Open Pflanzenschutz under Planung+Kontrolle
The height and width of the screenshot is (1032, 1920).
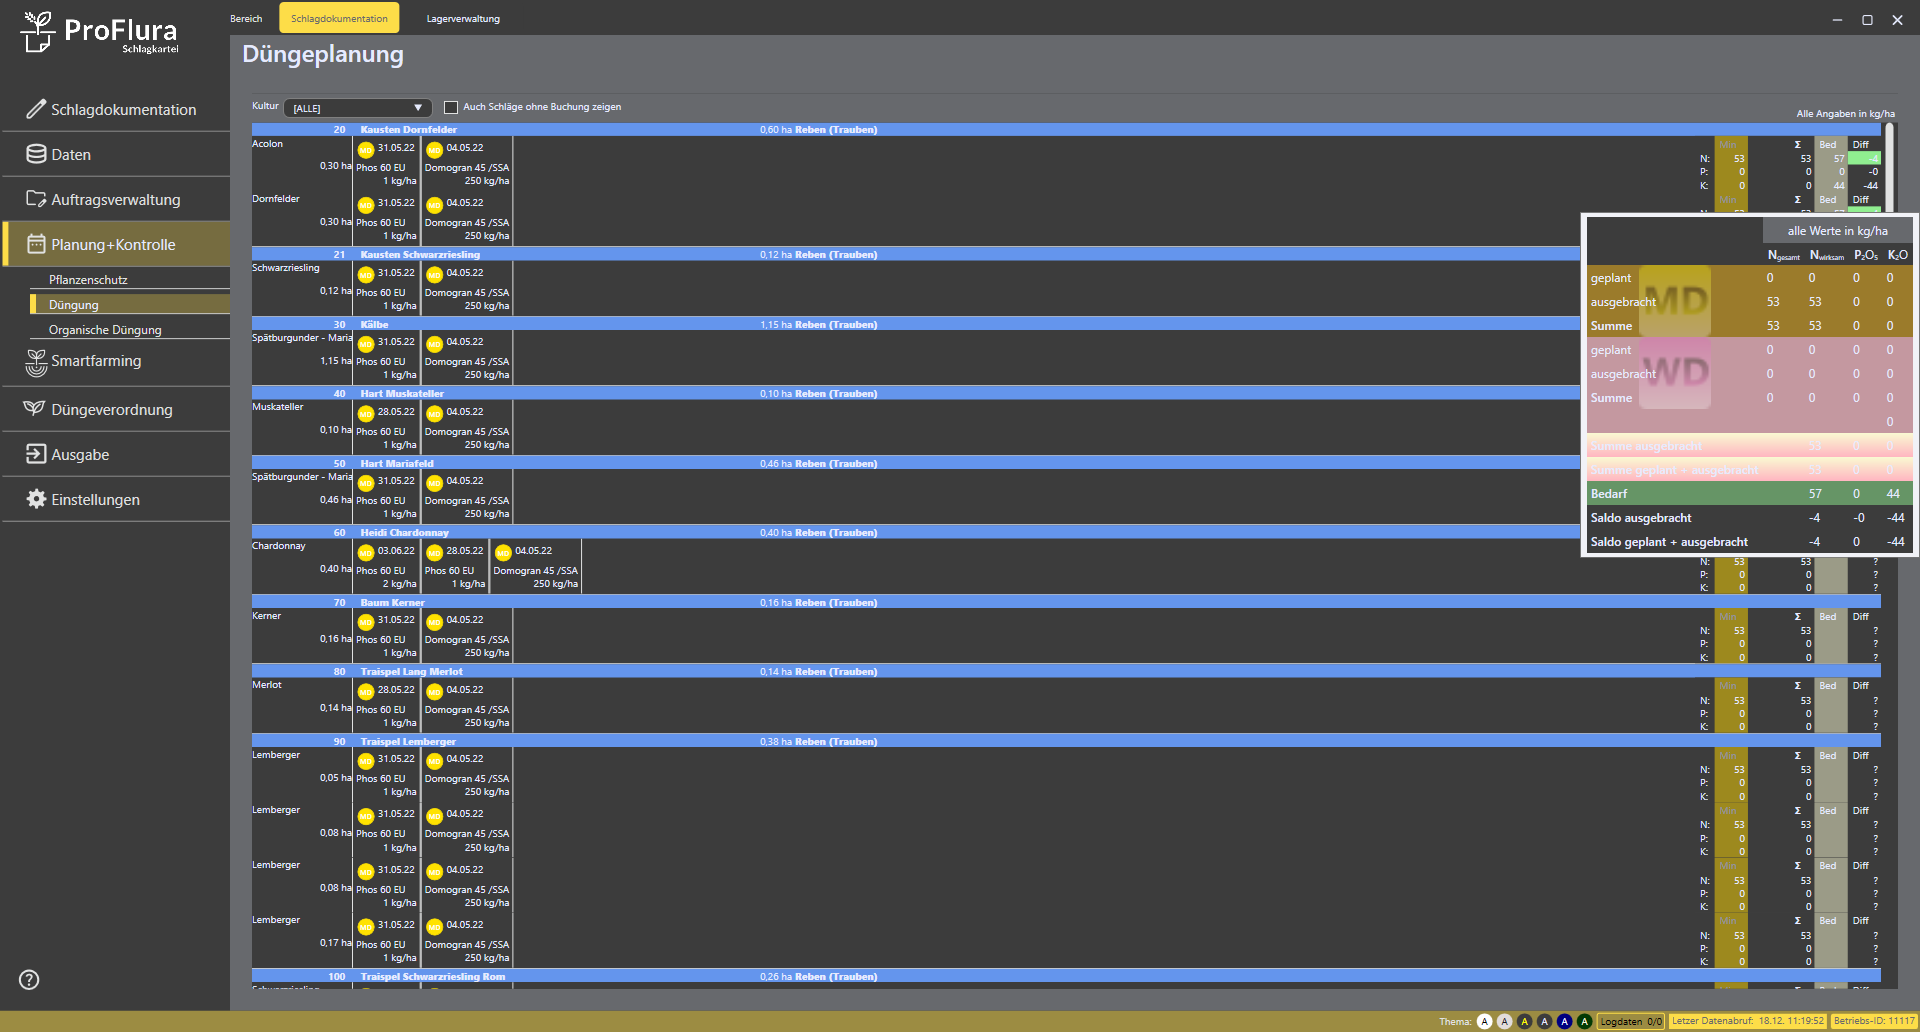[x=88, y=280]
